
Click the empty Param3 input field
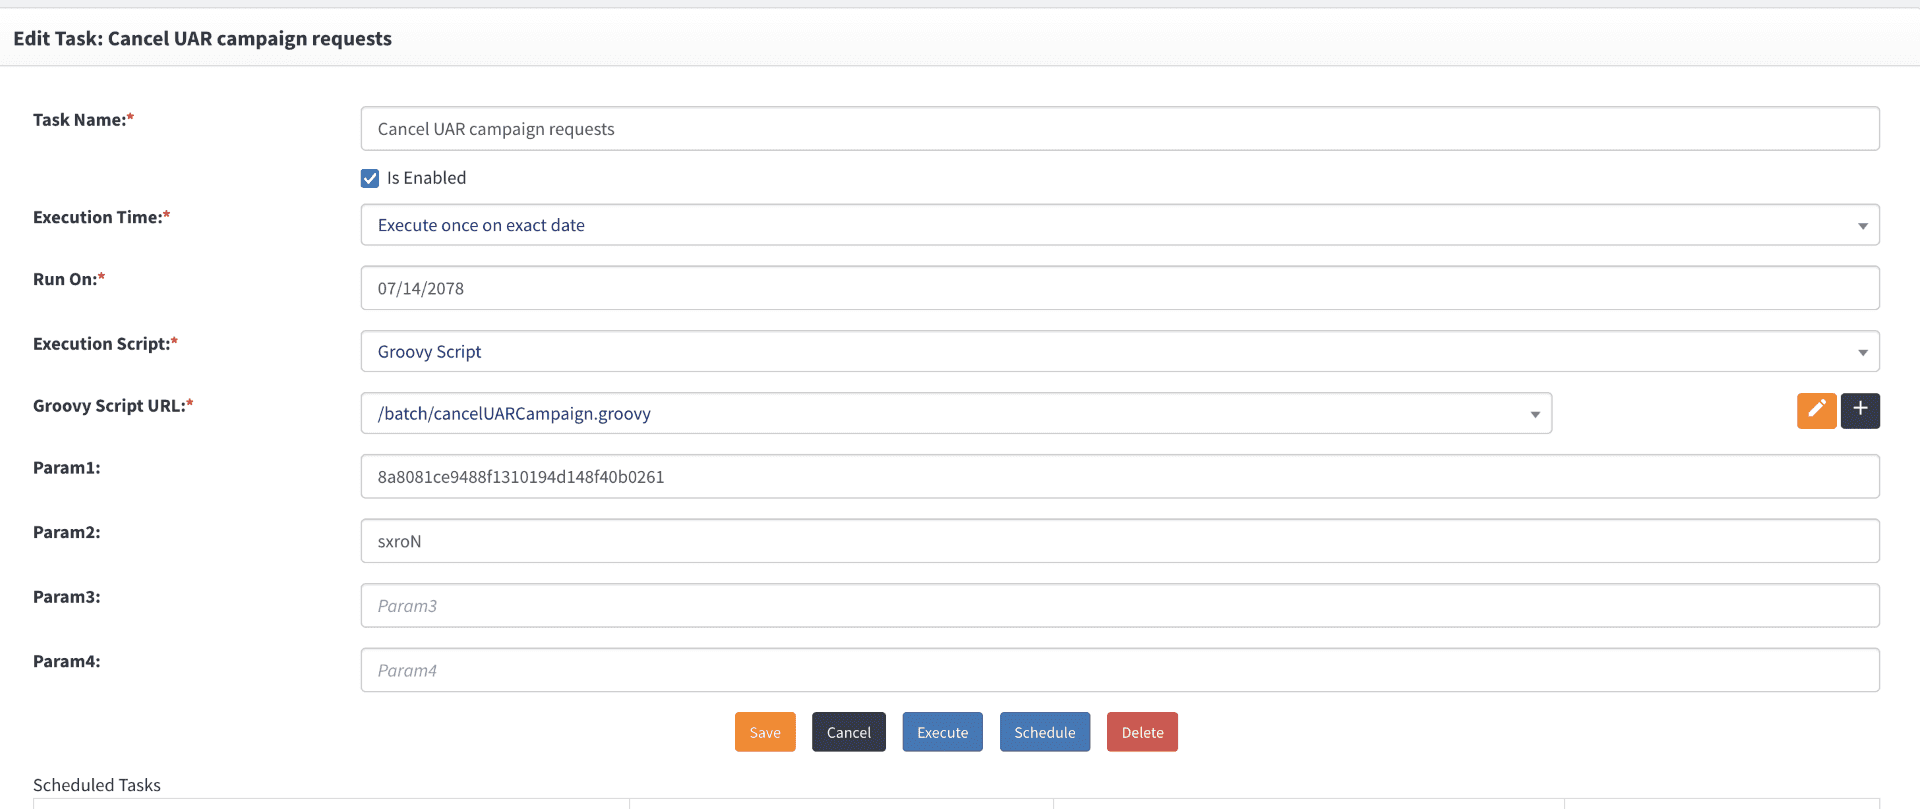tap(1120, 606)
